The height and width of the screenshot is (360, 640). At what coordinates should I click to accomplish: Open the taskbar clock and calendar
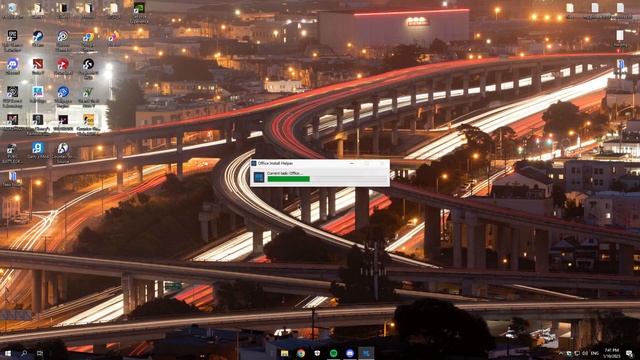[x=612, y=353]
